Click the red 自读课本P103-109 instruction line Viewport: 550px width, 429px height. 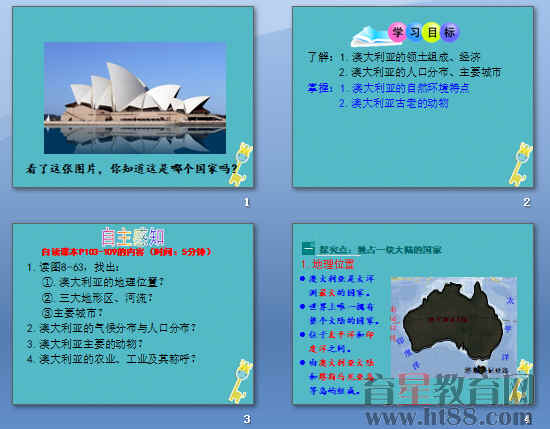(x=126, y=252)
